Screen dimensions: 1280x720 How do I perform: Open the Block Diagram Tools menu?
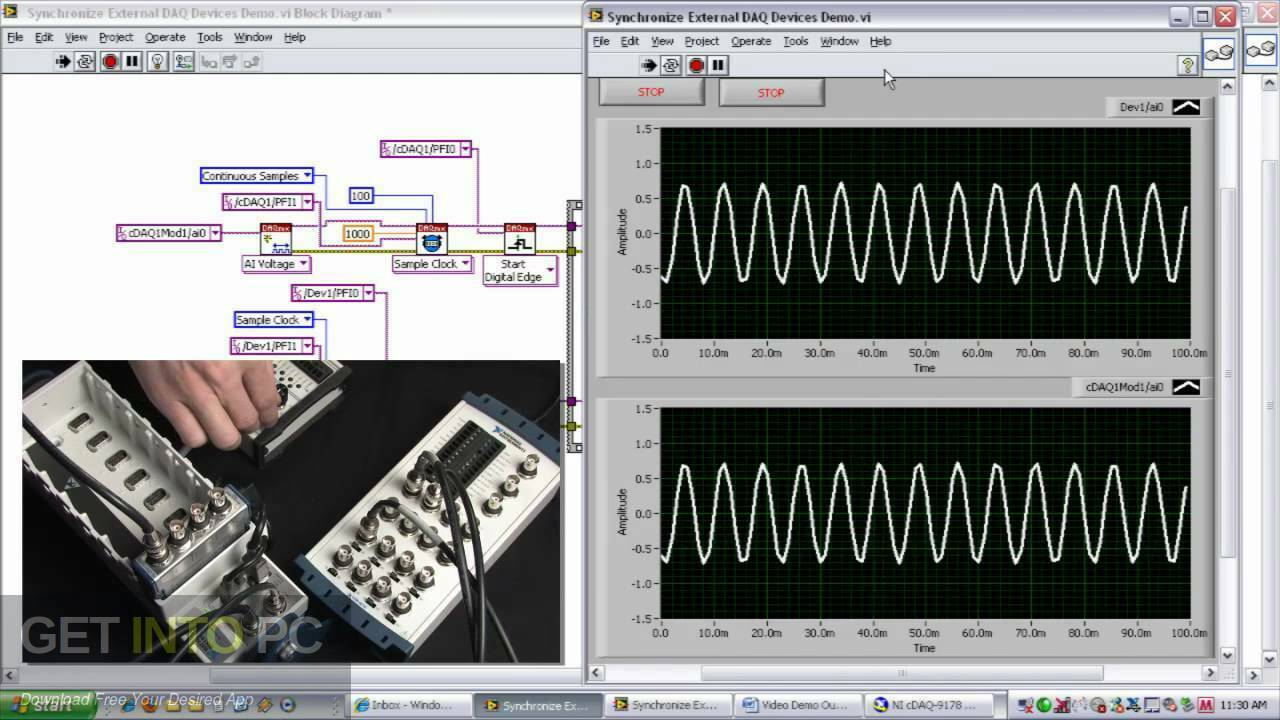(x=210, y=37)
